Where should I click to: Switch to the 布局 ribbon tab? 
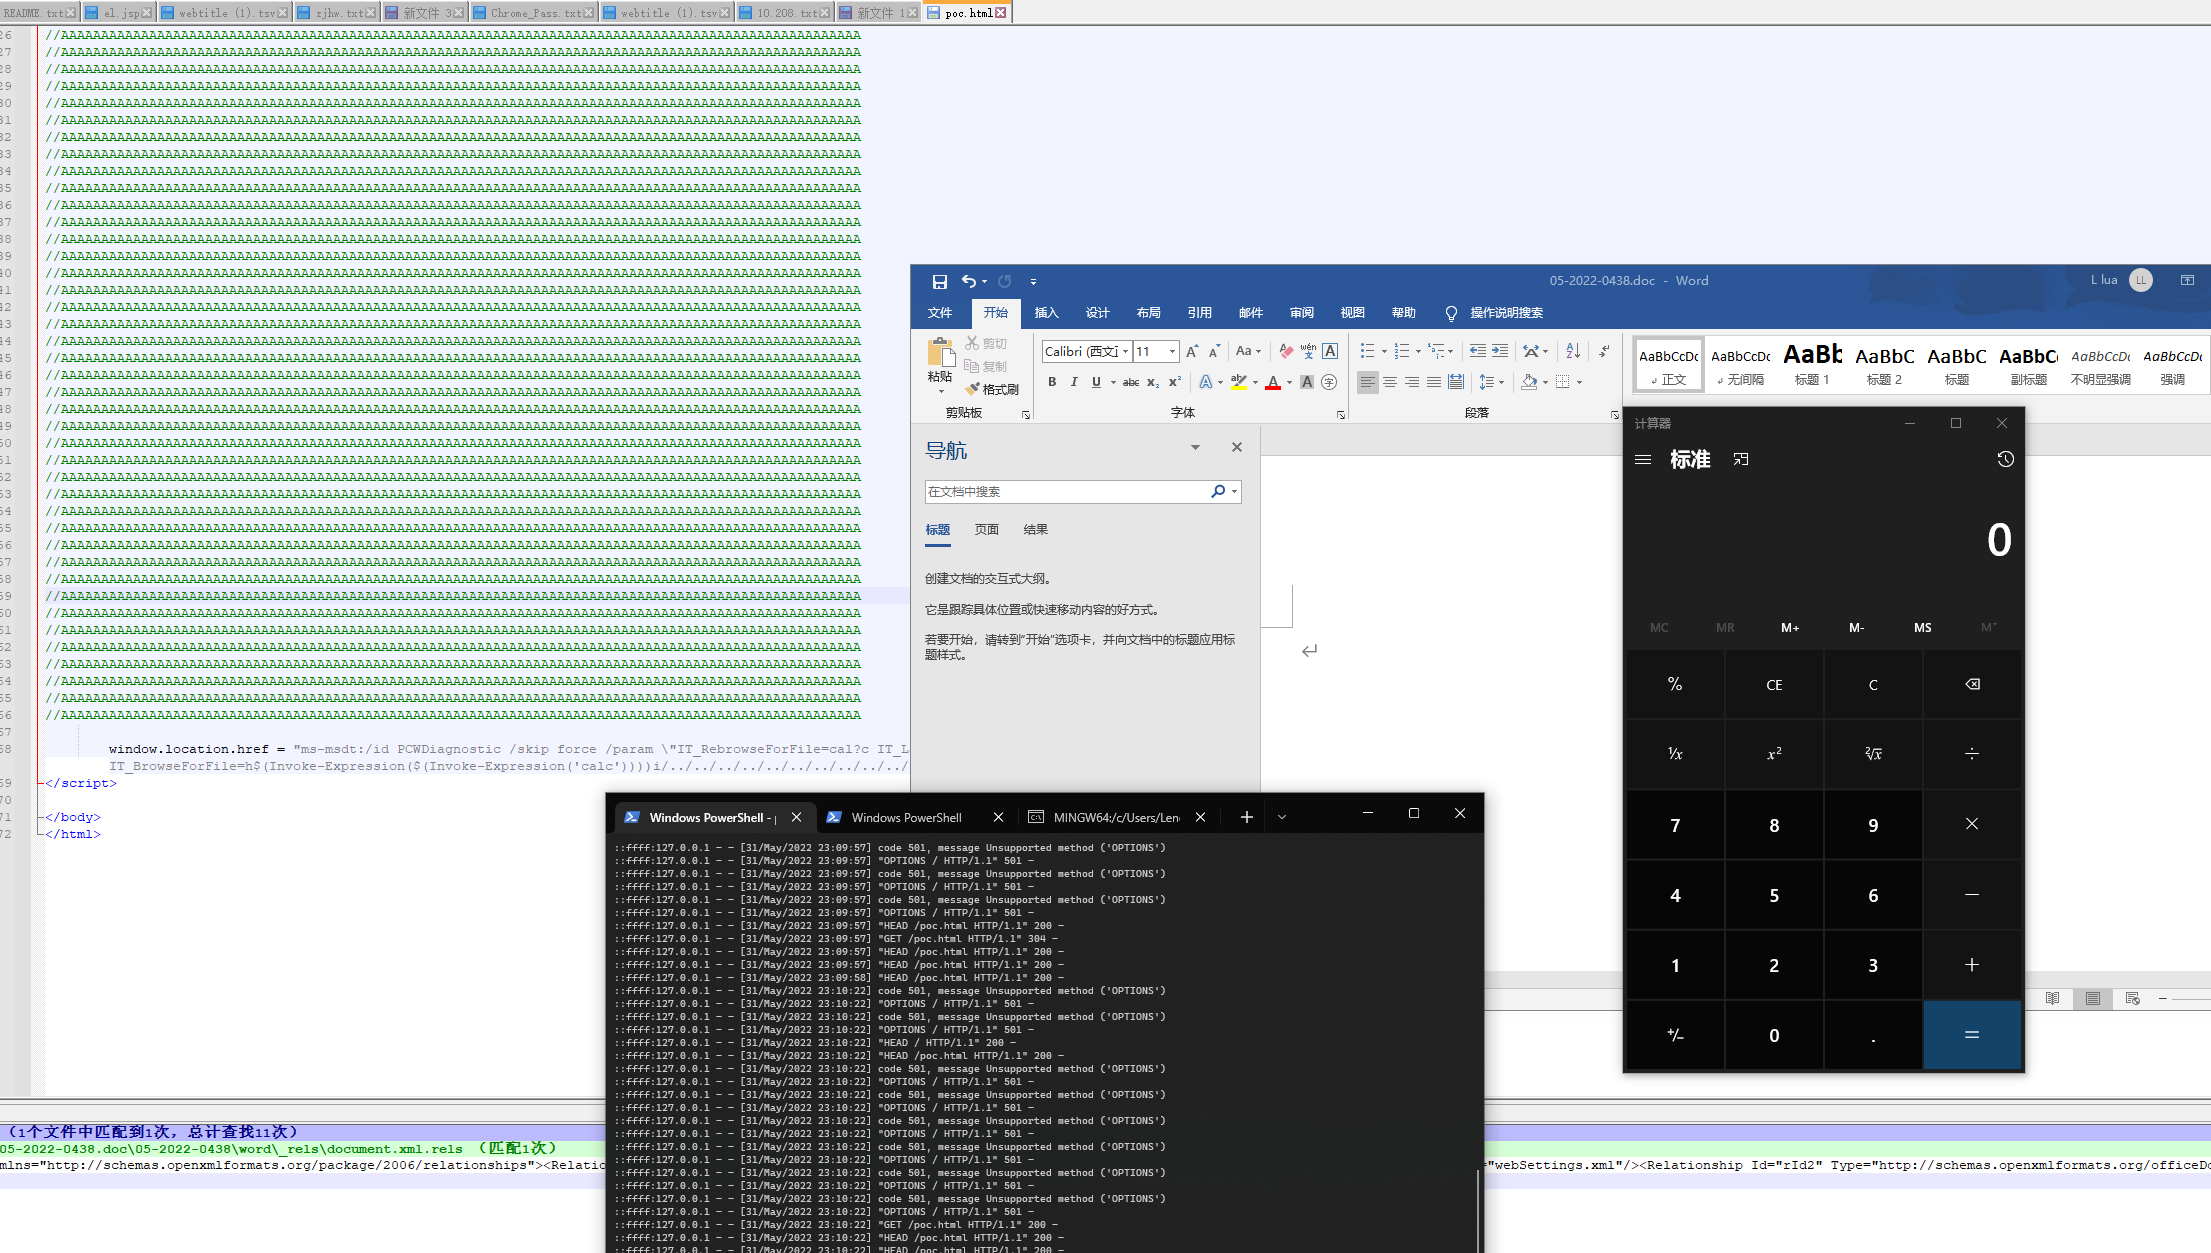click(1148, 313)
